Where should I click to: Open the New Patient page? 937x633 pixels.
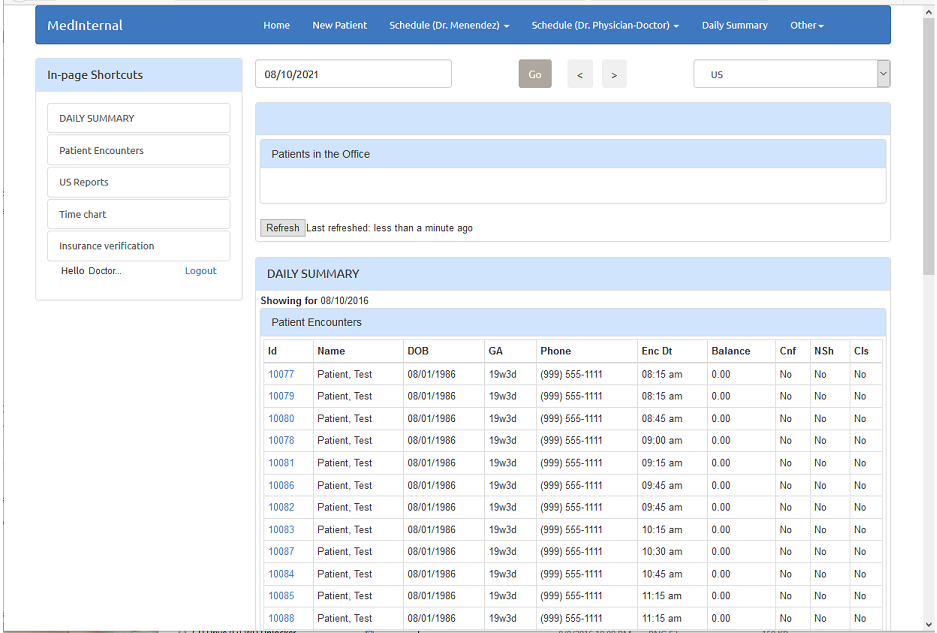point(339,25)
